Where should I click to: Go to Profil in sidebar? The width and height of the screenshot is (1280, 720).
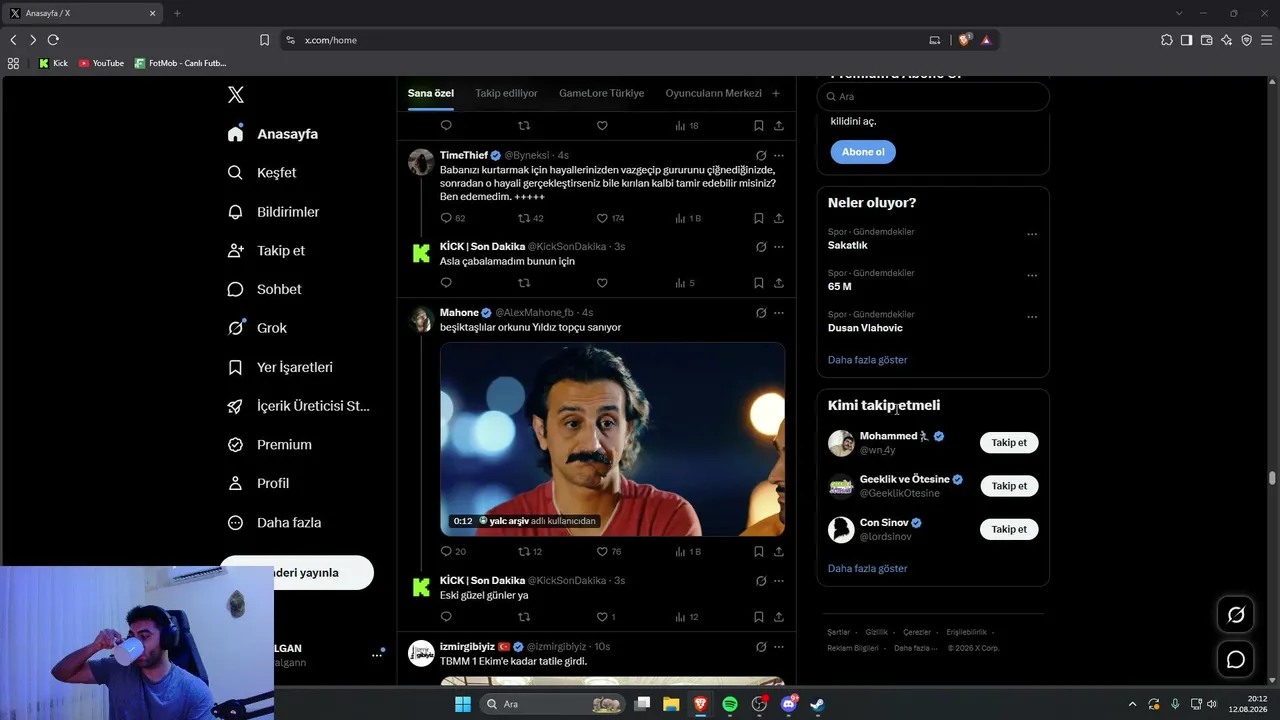(x=258, y=483)
